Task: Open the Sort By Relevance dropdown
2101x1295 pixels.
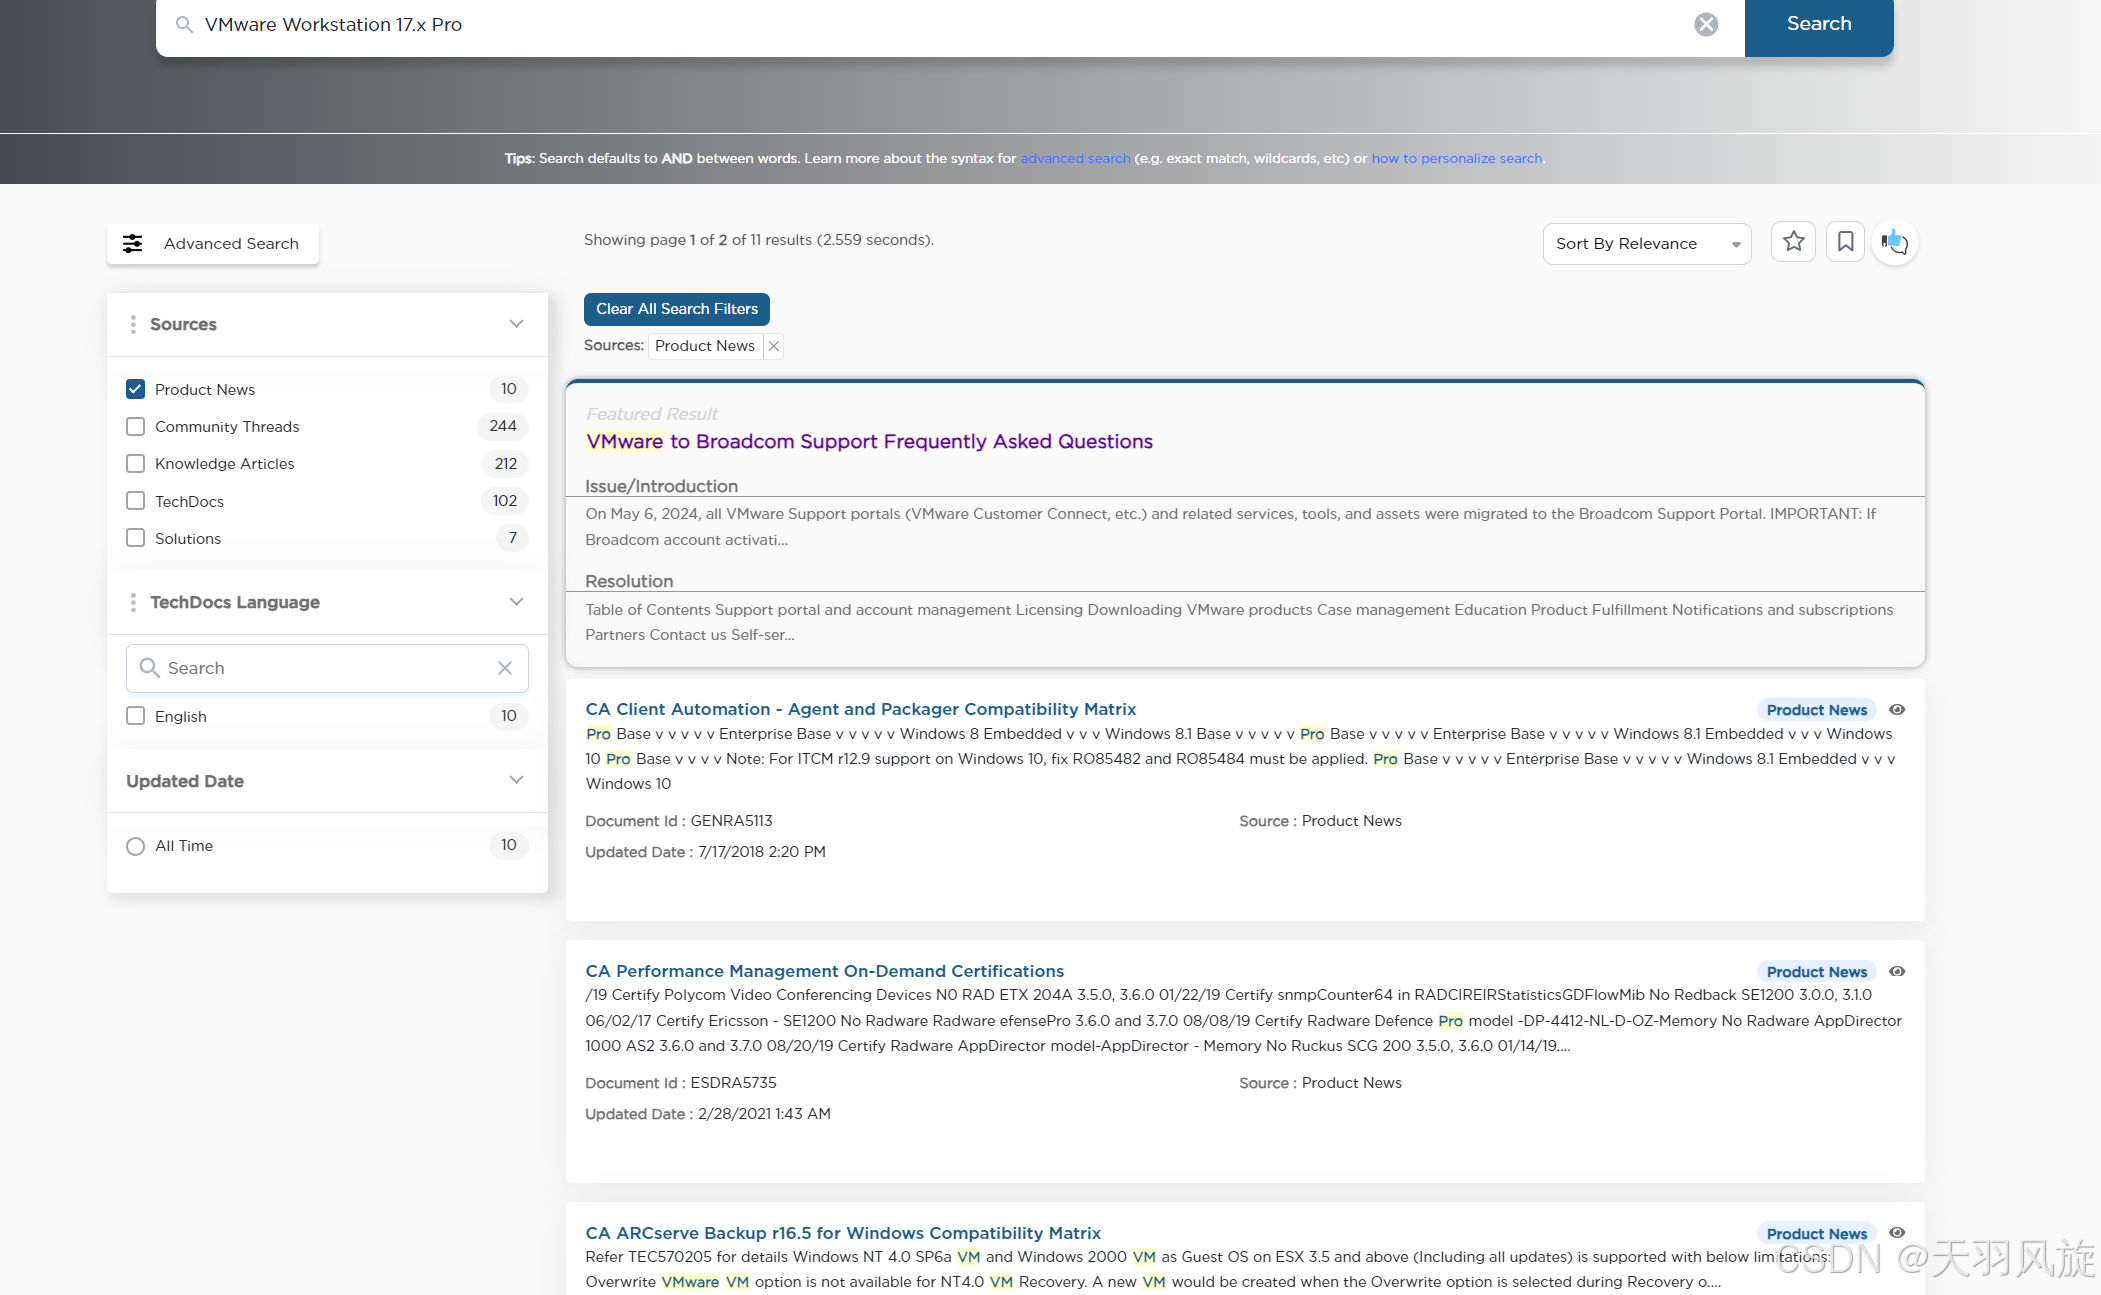Action: pos(1646,243)
